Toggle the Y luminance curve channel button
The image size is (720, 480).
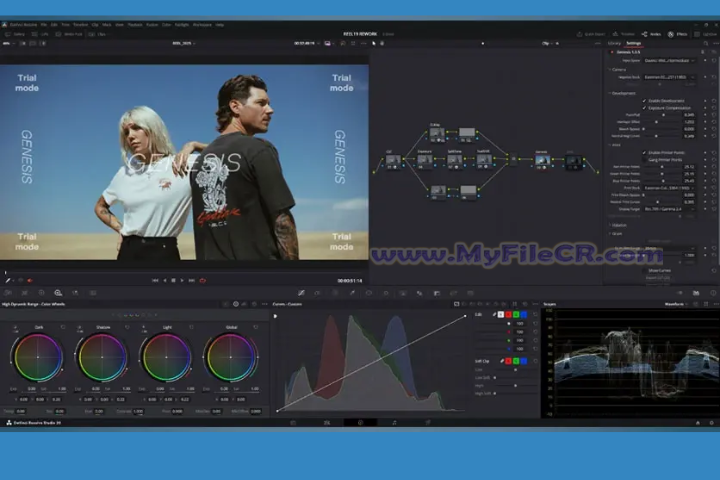point(501,315)
